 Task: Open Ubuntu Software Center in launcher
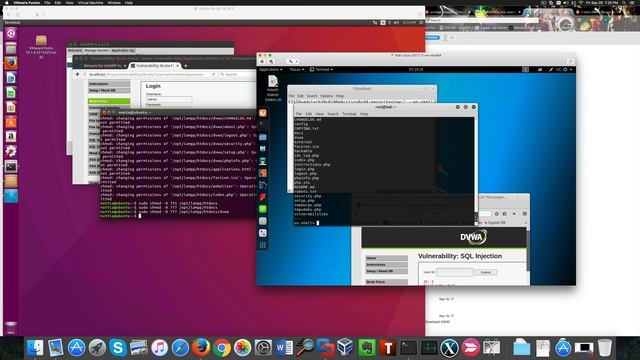click(x=11, y=122)
